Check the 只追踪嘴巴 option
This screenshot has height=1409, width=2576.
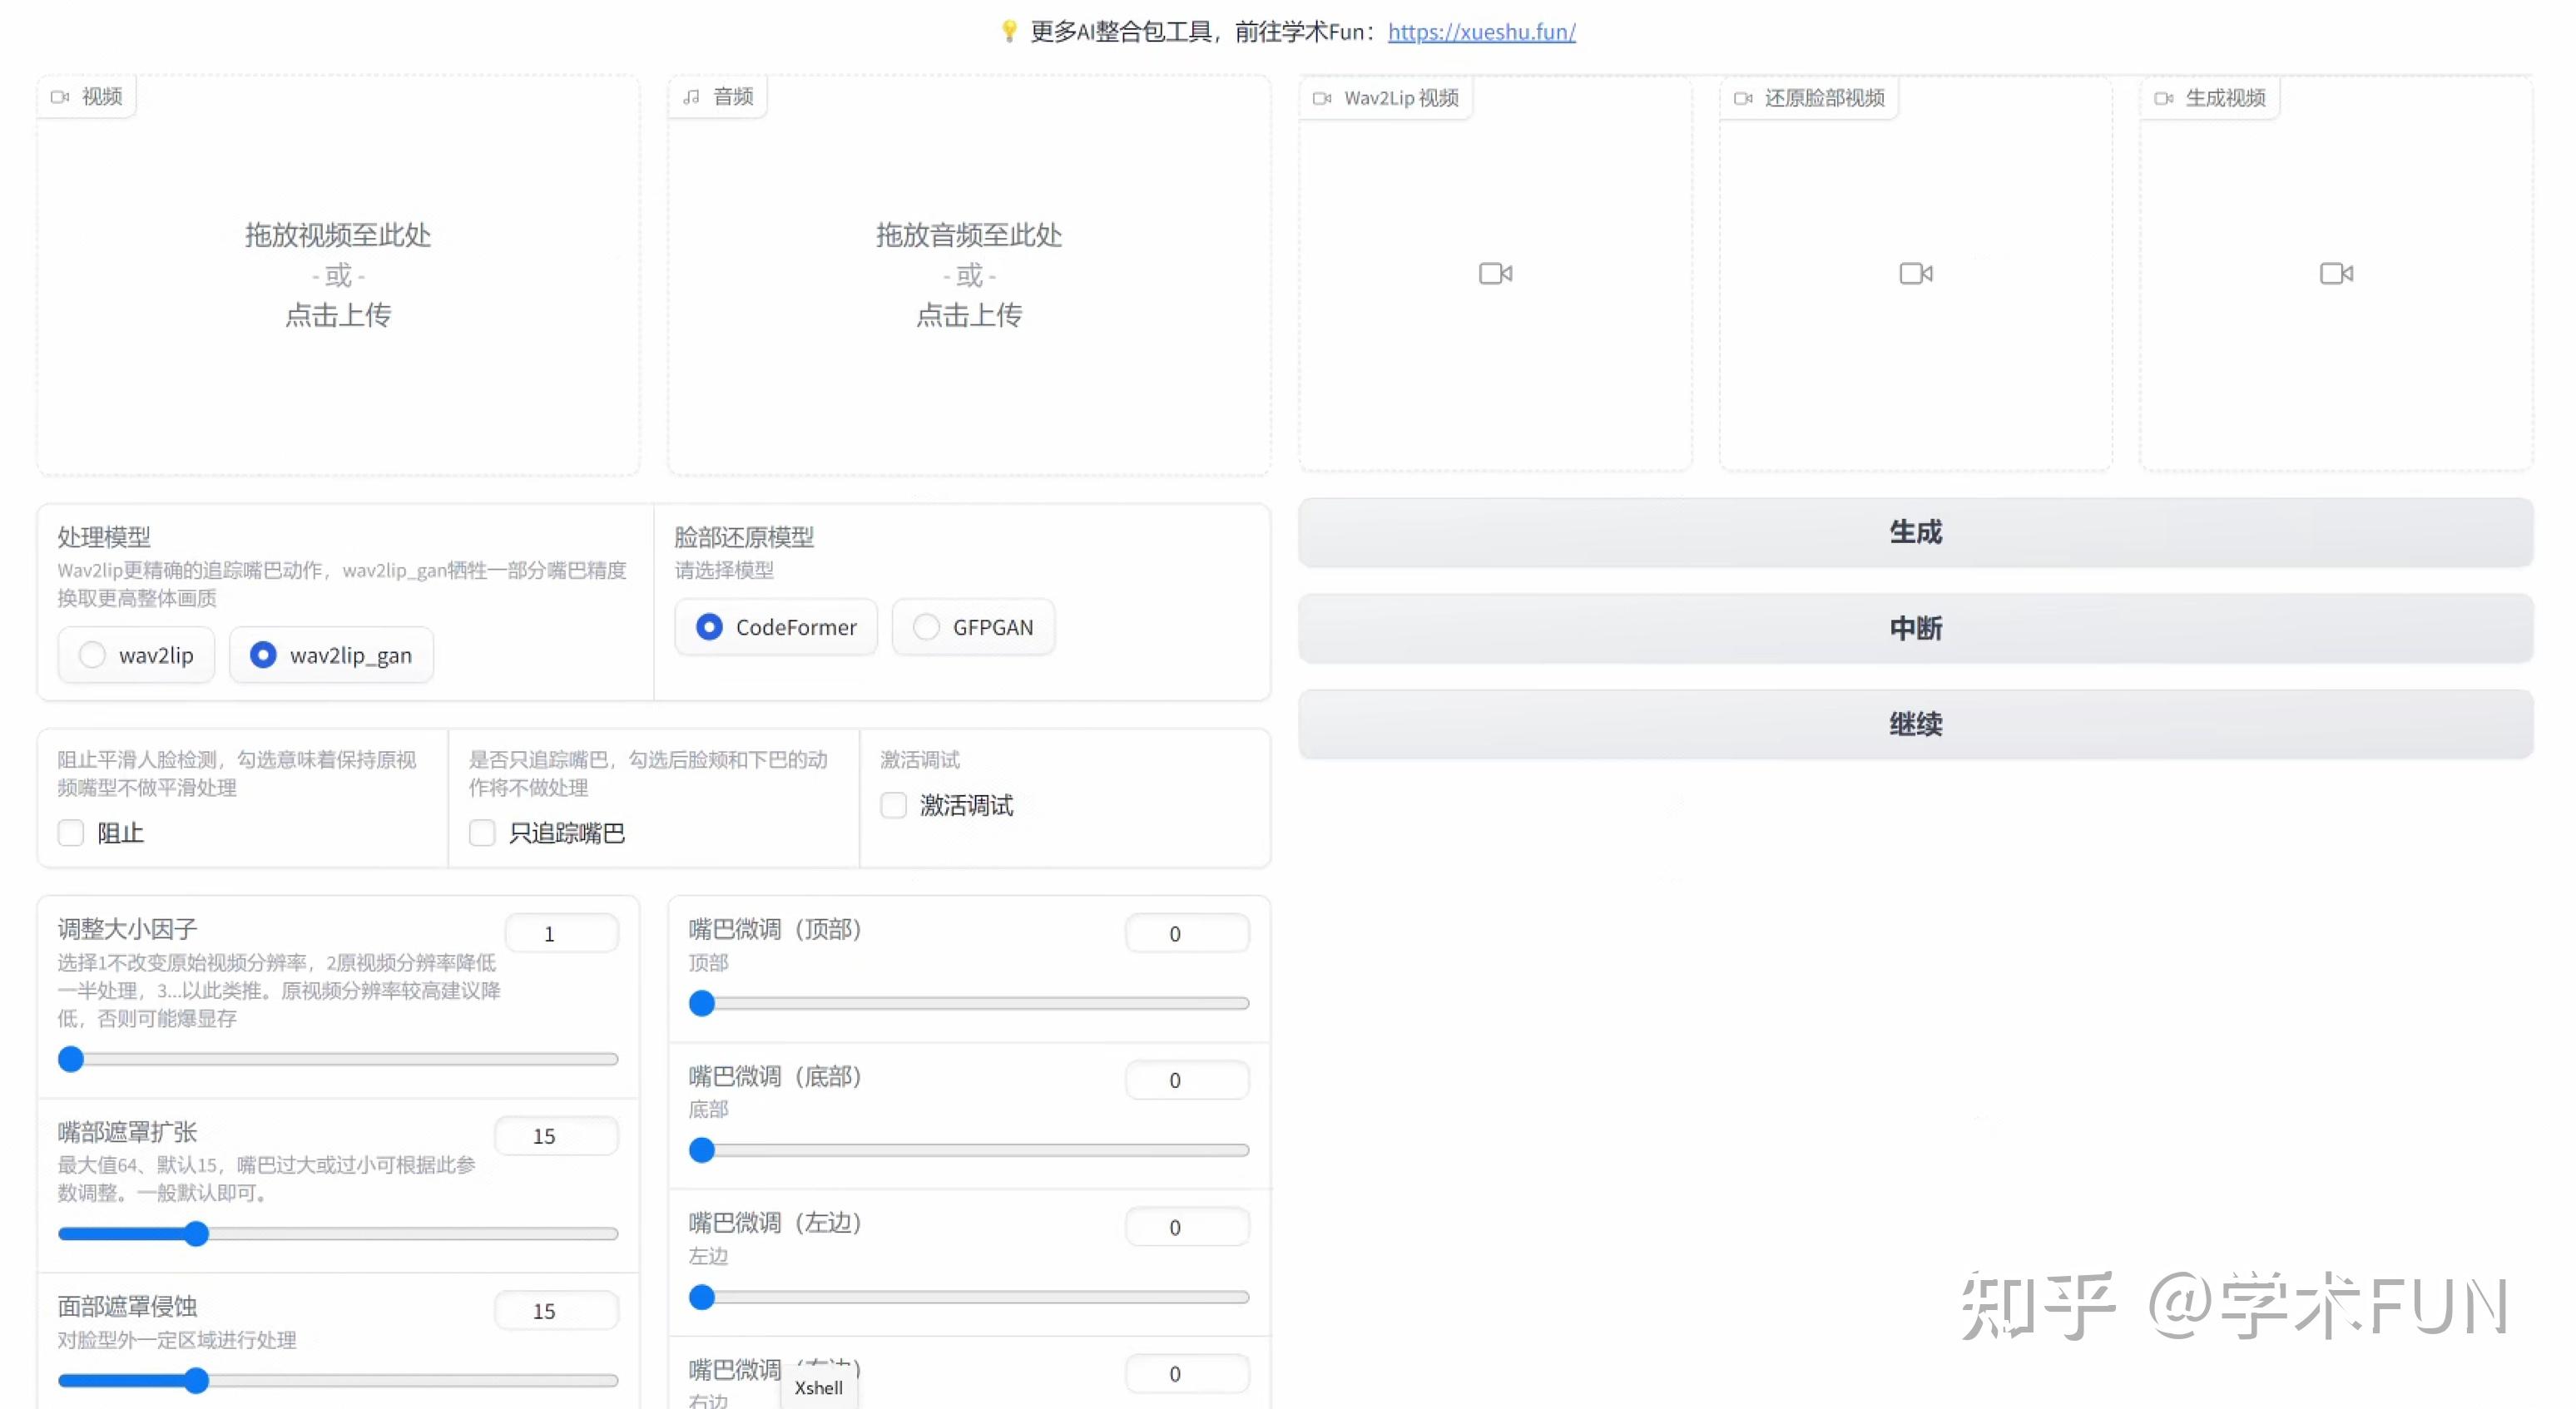pyautogui.click(x=482, y=833)
